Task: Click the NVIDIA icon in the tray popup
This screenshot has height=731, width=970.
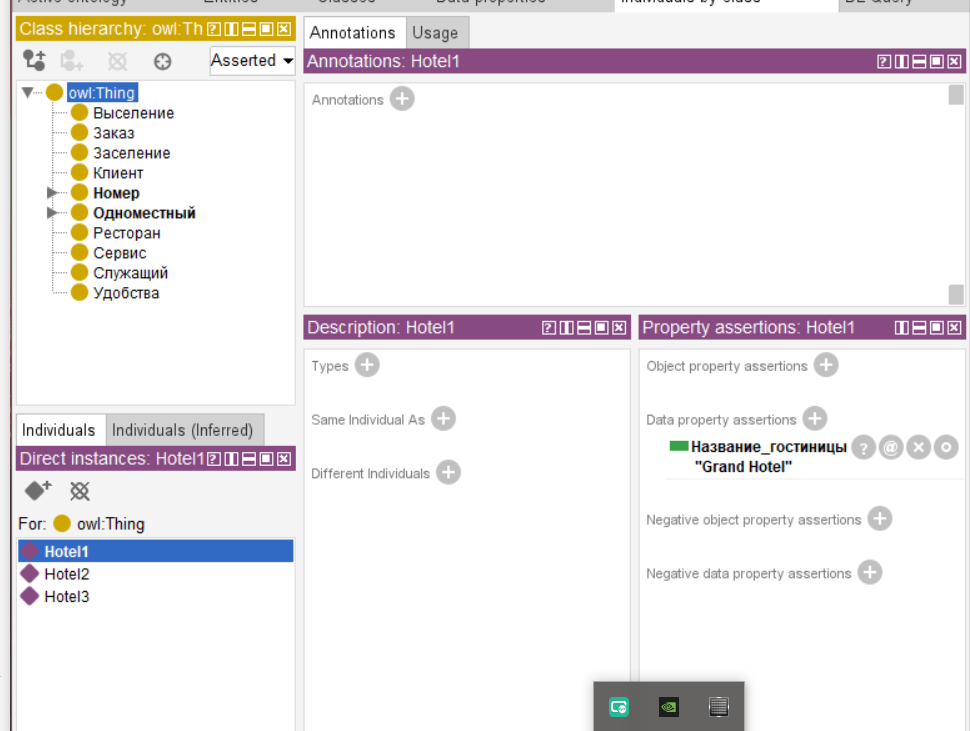Action: point(669,707)
